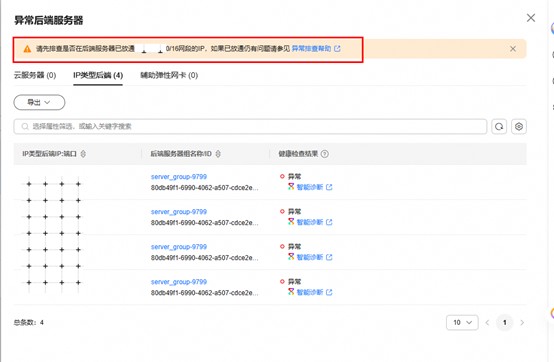The image size is (554, 362).
Task: Click external link icon after second row's 智能诊断
Action: pyautogui.click(x=329, y=222)
